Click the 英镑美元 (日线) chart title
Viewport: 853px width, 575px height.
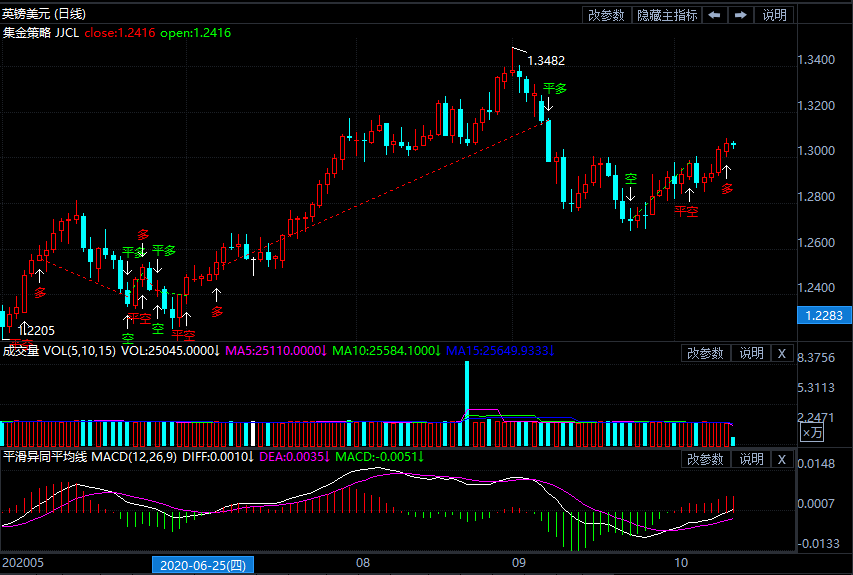coord(44,14)
